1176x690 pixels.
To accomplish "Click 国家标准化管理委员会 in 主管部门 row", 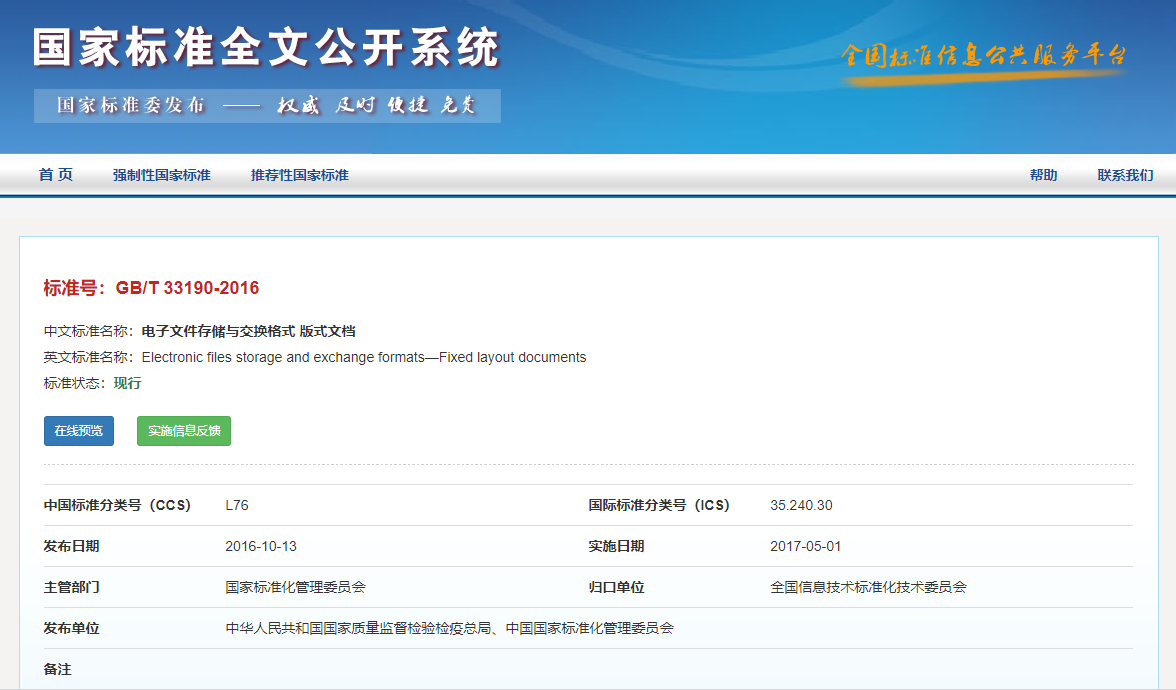I will (x=296, y=587).
